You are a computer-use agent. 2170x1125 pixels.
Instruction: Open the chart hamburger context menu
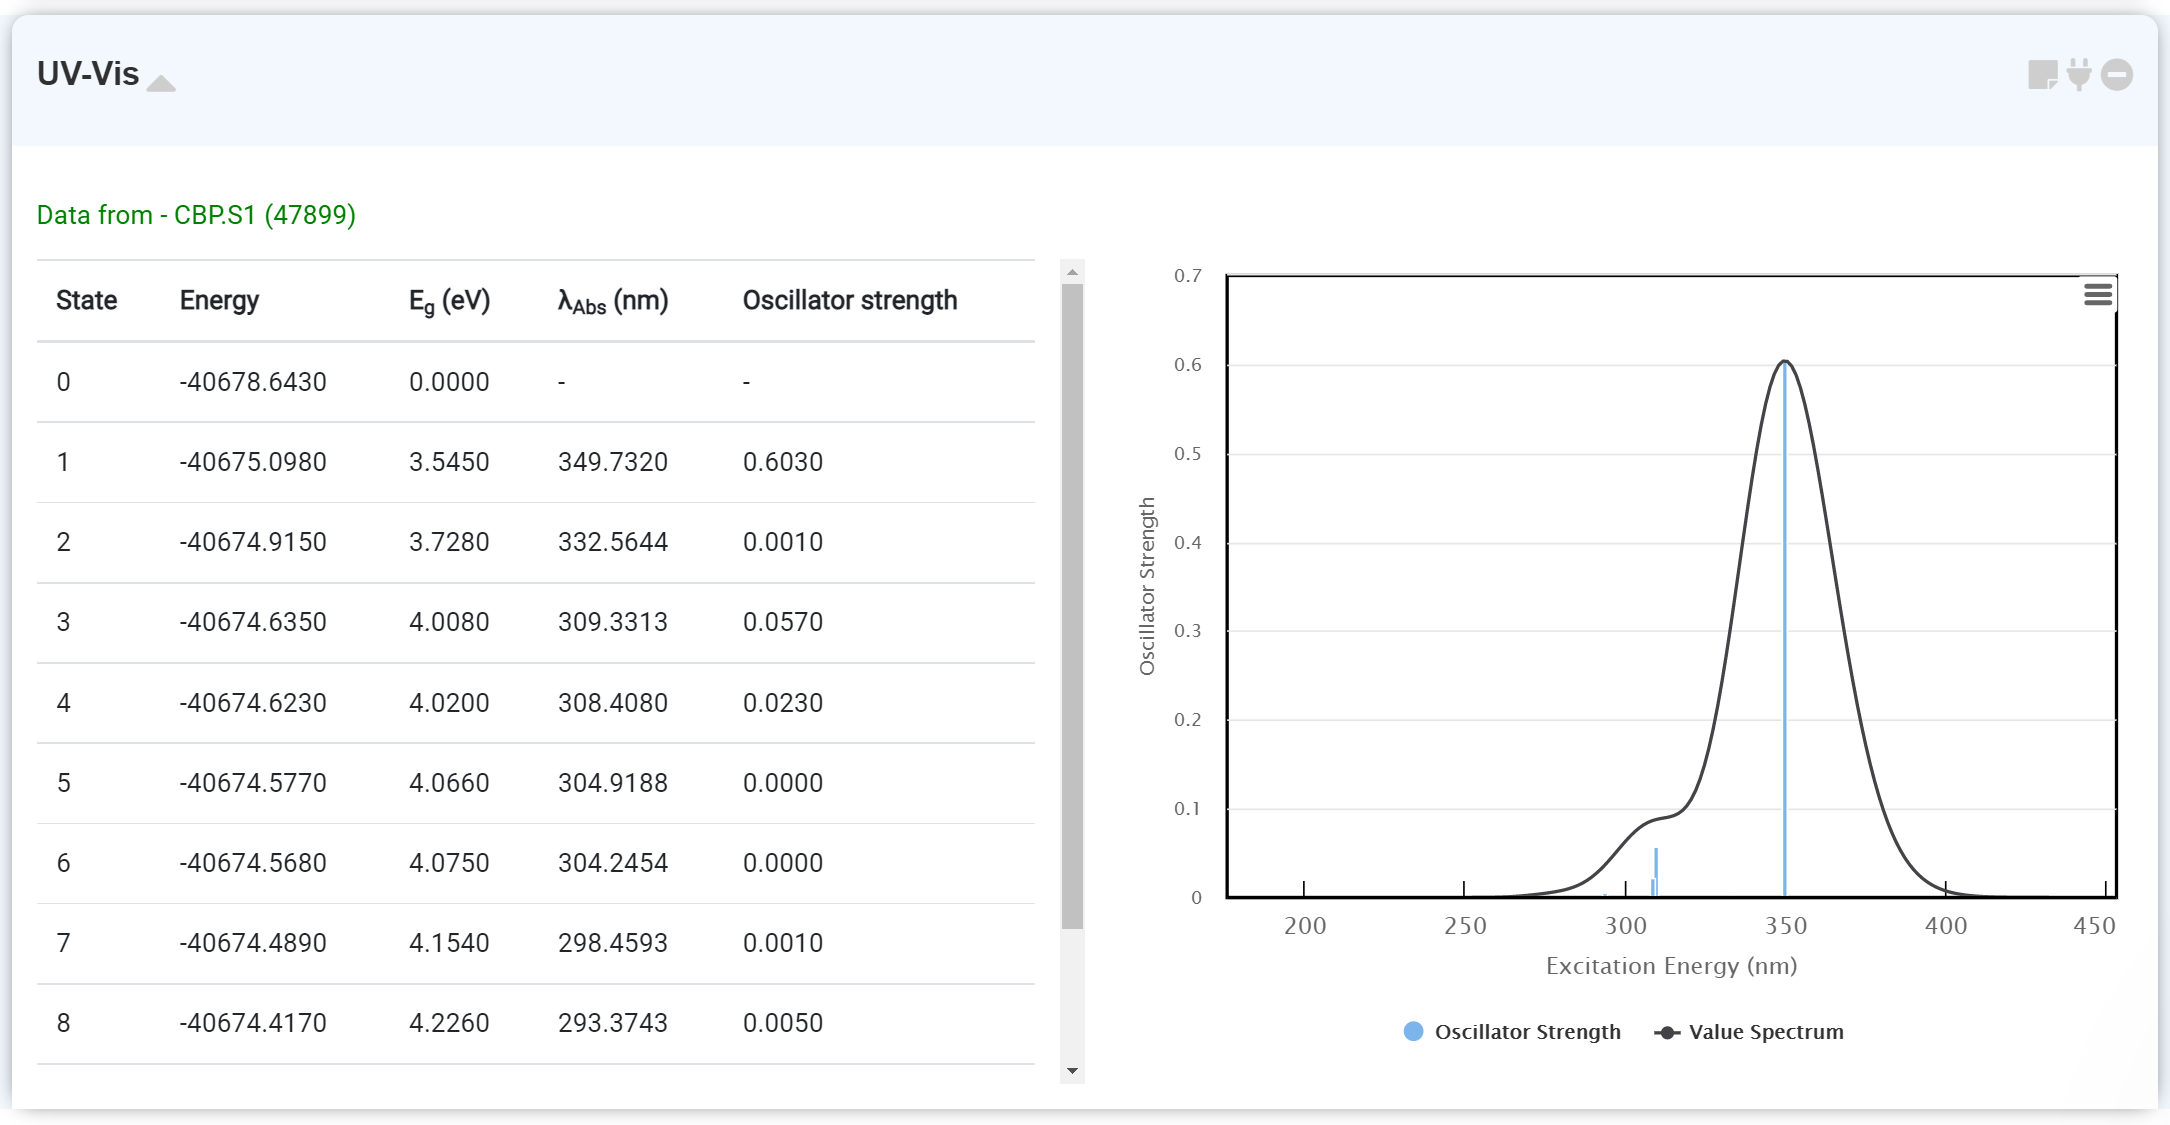tap(2098, 295)
